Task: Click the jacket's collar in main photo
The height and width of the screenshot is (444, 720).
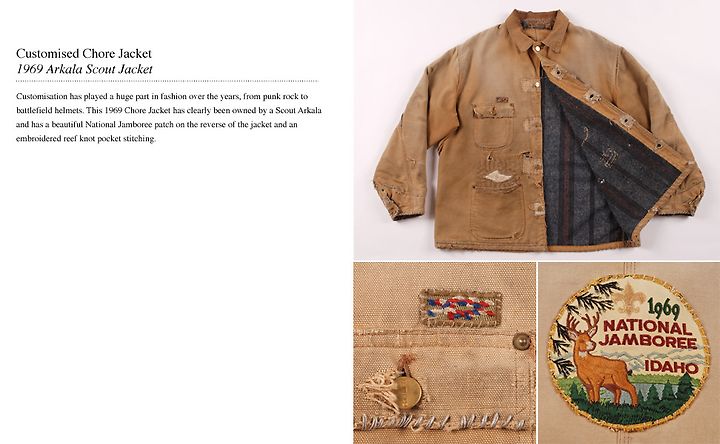Action: pos(538,29)
